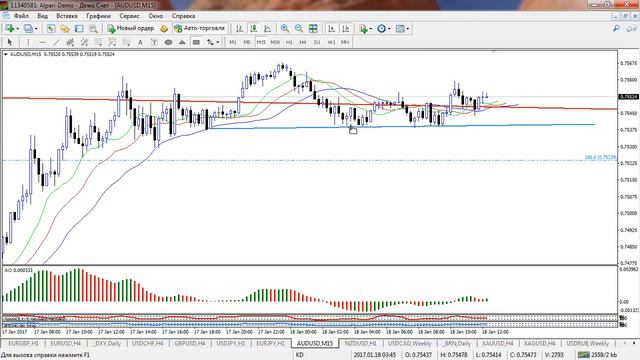Toggle the Terminal window icon

click(x=79, y=29)
